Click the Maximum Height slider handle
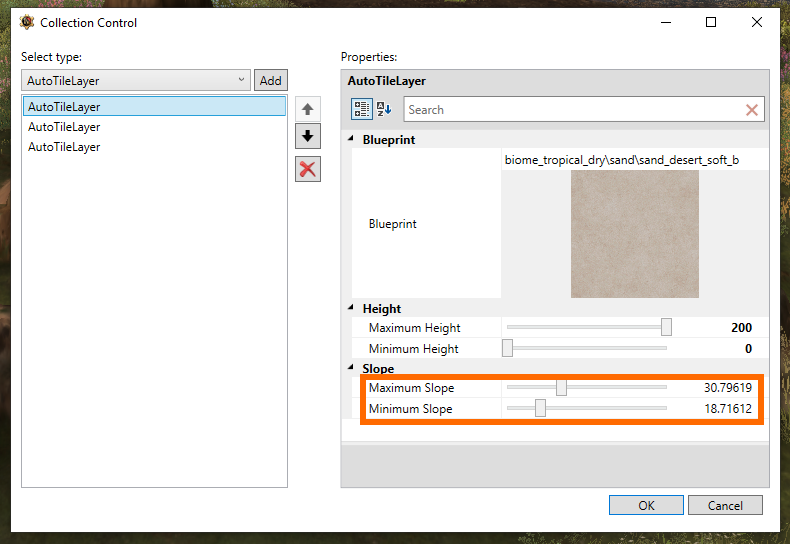This screenshot has height=544, width=790. pyautogui.click(x=666, y=327)
